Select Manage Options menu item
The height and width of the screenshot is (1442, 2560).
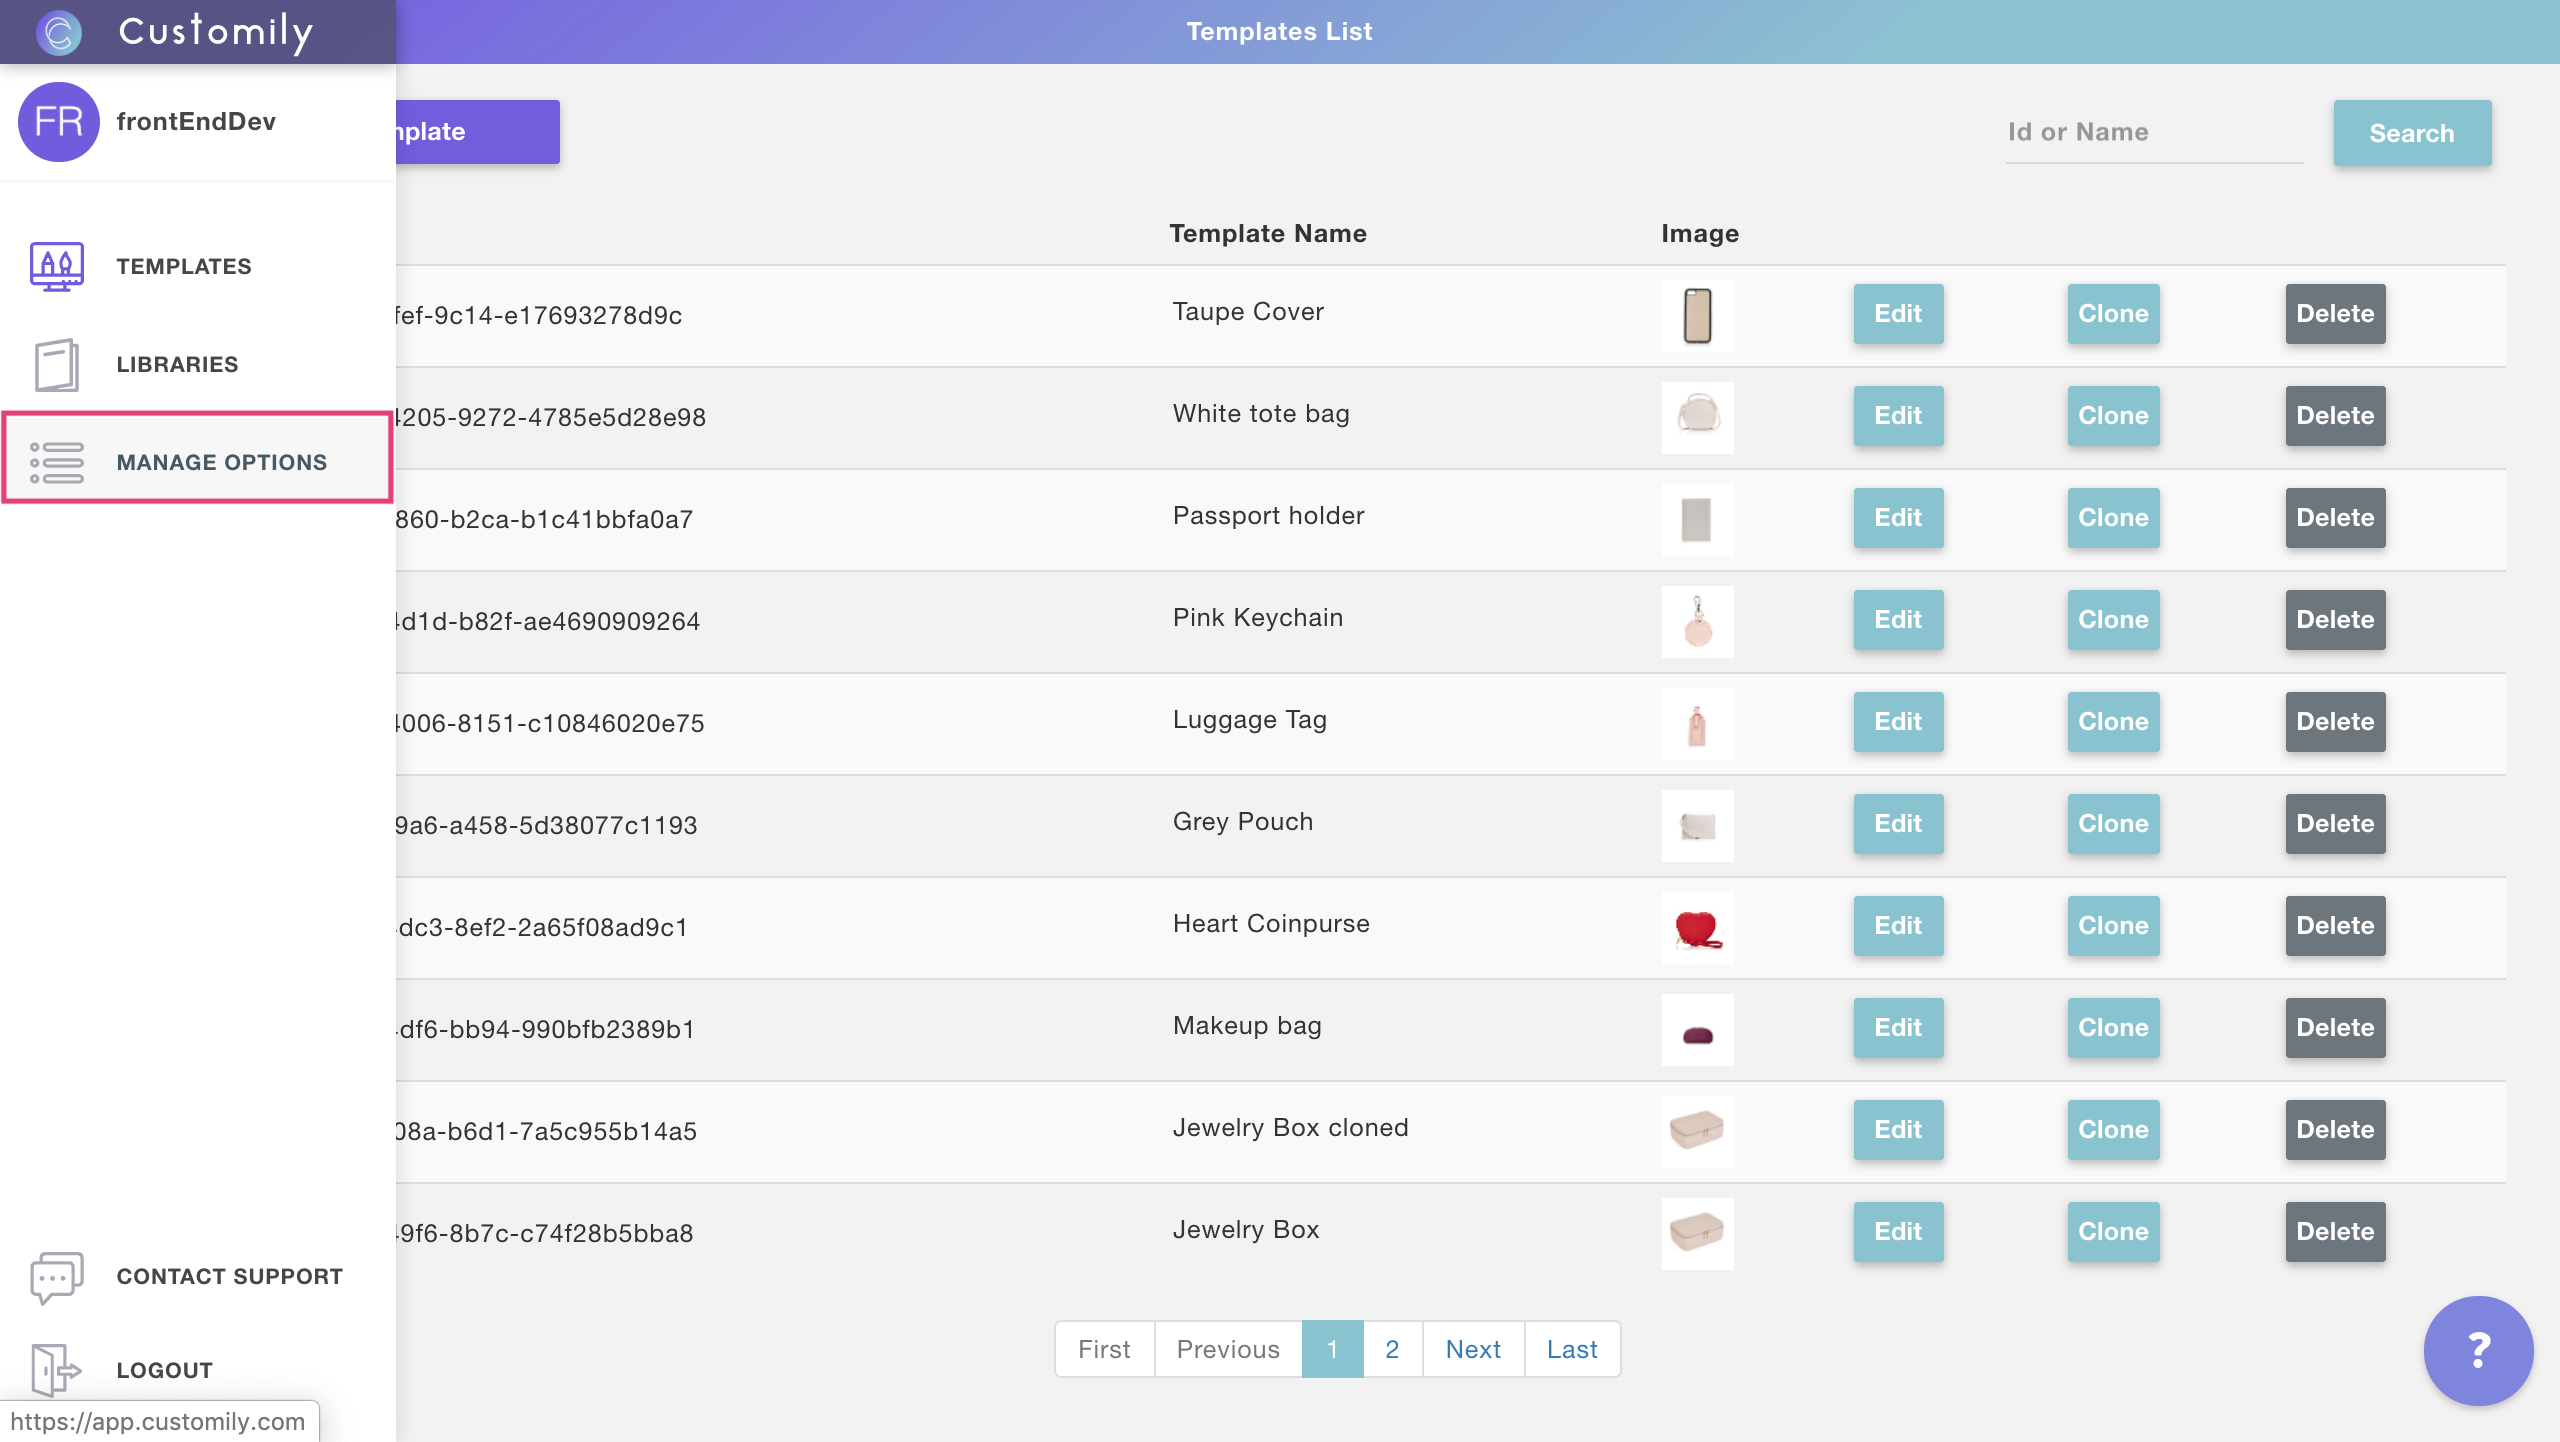(x=221, y=462)
